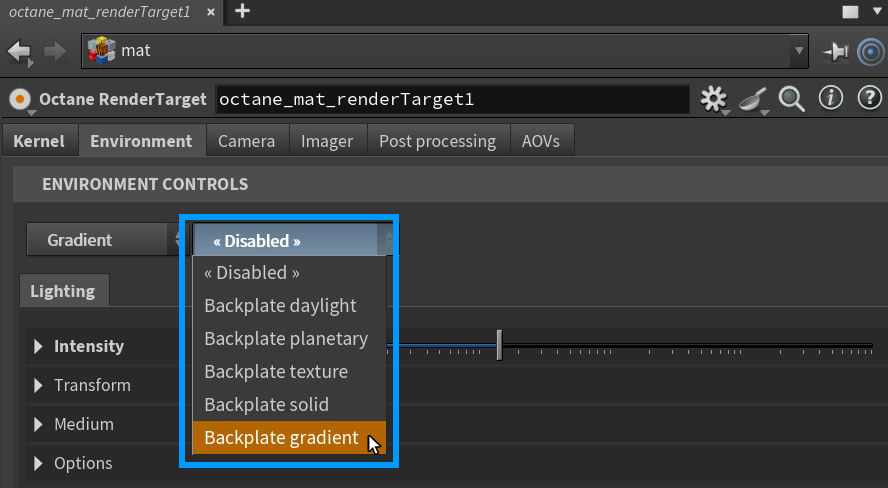Click the Octane RenderTarget node icon

pyautogui.click(x=20, y=99)
